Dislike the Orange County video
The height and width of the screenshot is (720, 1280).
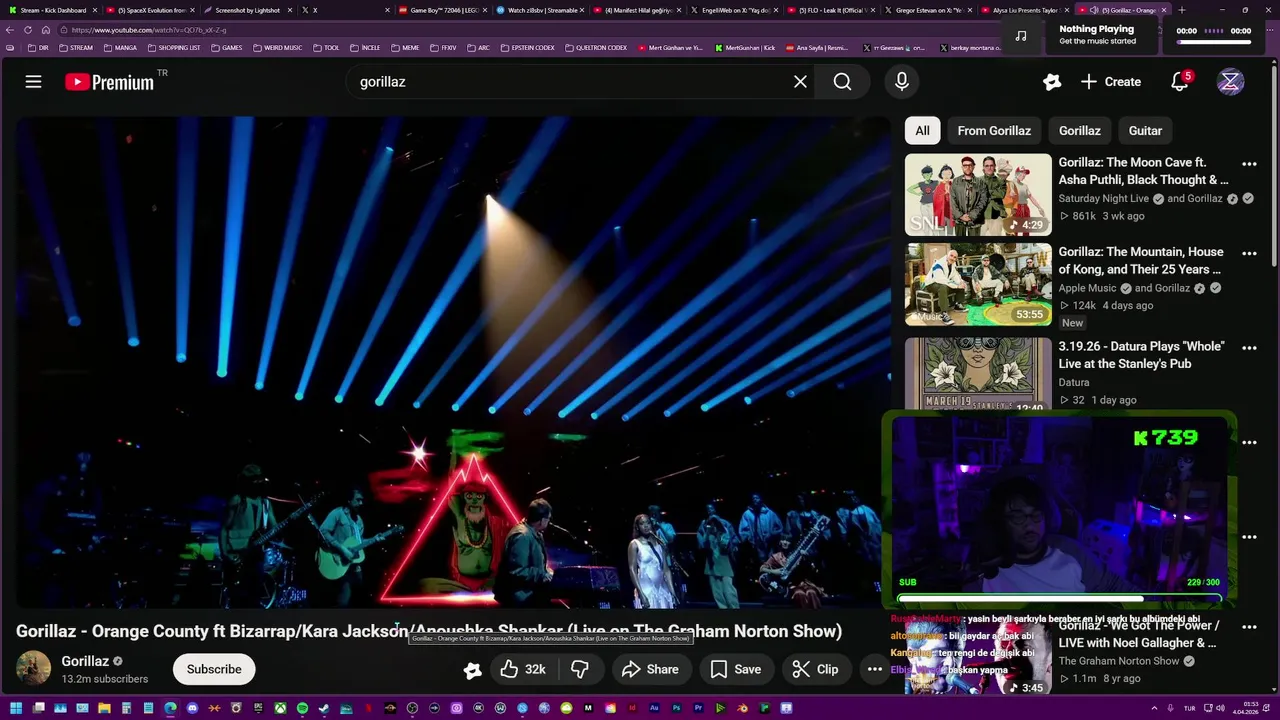tap(579, 669)
